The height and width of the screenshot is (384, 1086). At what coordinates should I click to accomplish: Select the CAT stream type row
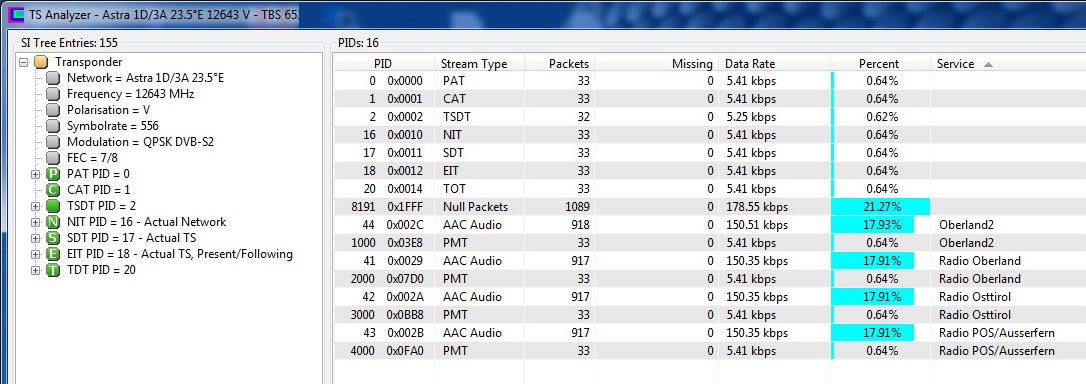[x=710, y=99]
